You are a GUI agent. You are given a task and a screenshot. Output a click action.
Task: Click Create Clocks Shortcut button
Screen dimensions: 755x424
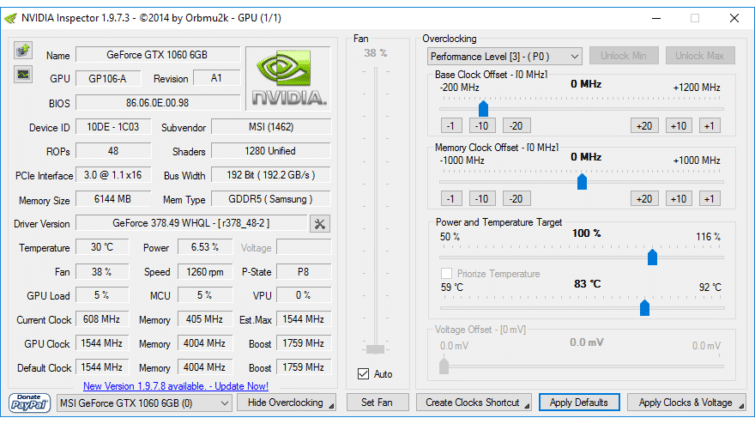click(x=474, y=402)
